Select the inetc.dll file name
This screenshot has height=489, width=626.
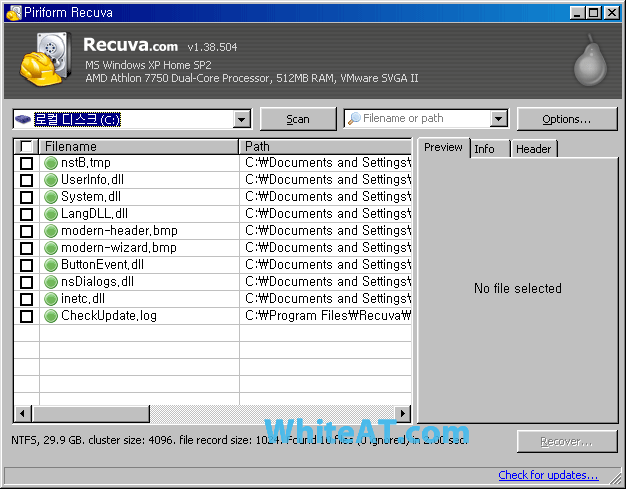[83, 299]
